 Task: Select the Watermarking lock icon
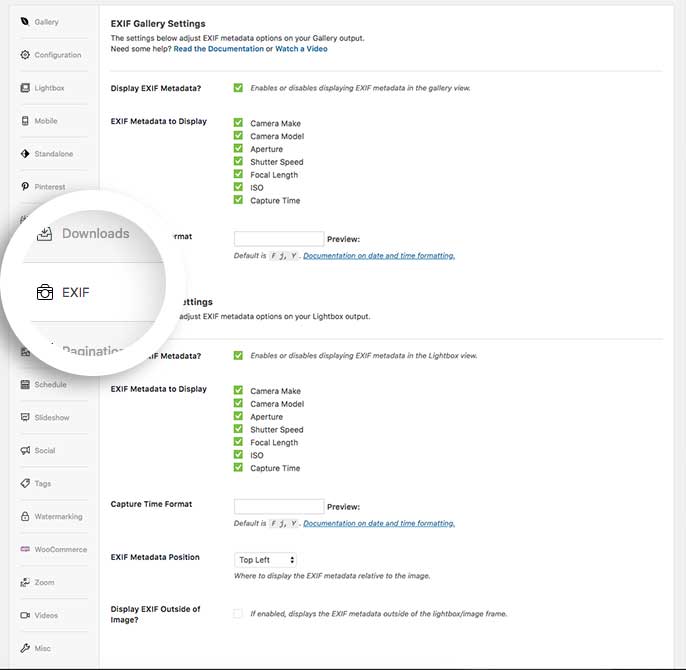click(25, 517)
